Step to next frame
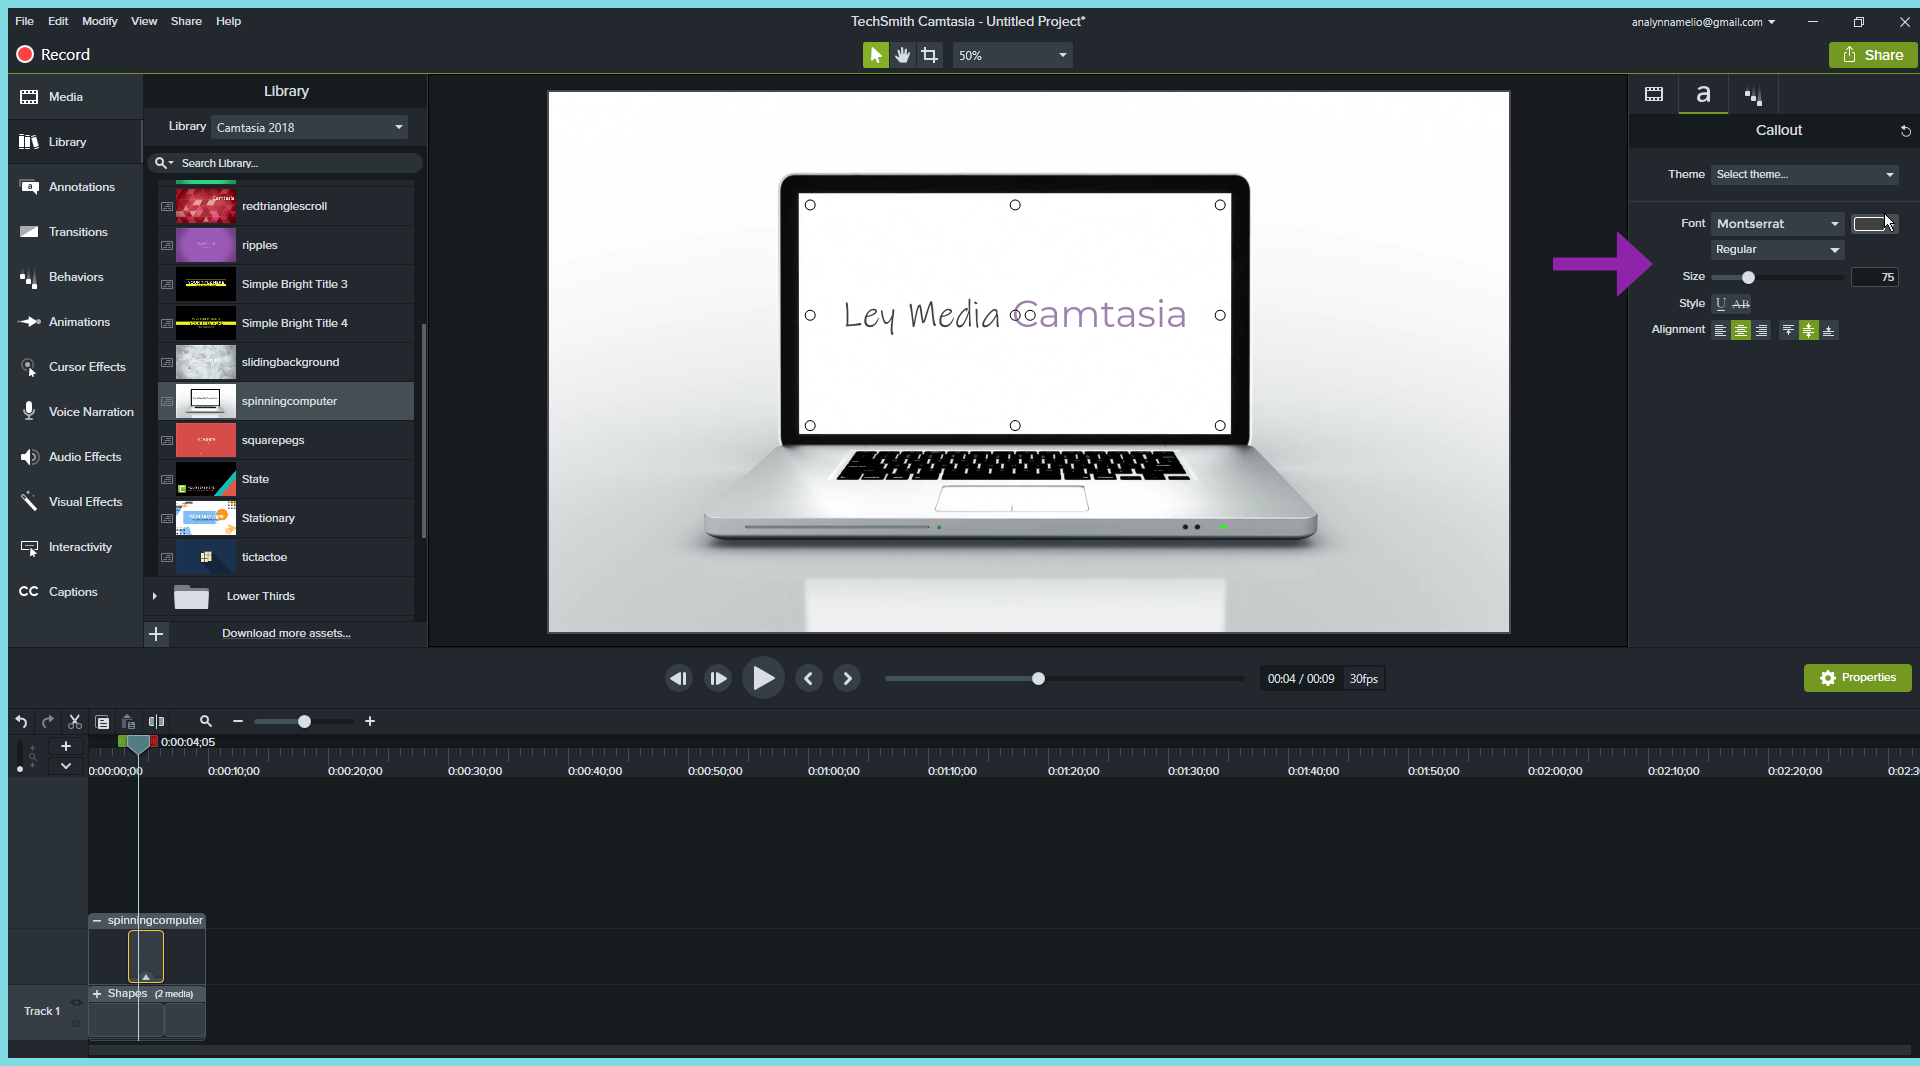 [718, 678]
